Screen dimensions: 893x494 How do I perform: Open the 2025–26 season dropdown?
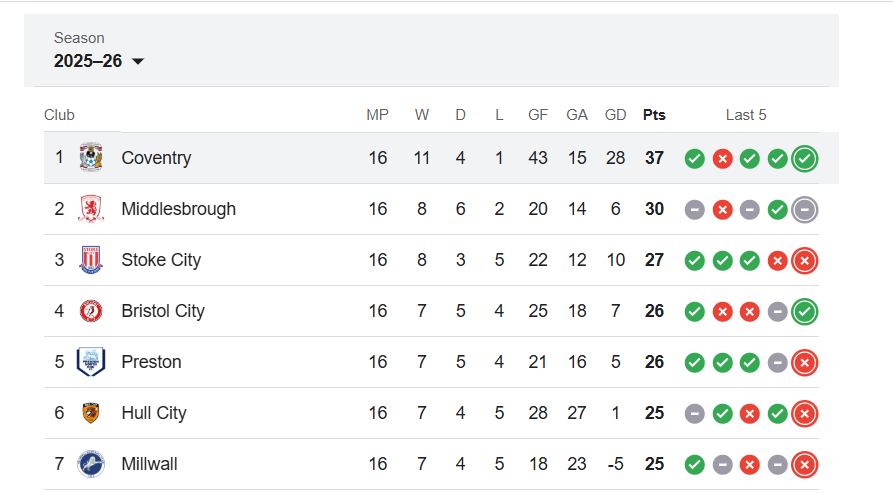click(100, 61)
